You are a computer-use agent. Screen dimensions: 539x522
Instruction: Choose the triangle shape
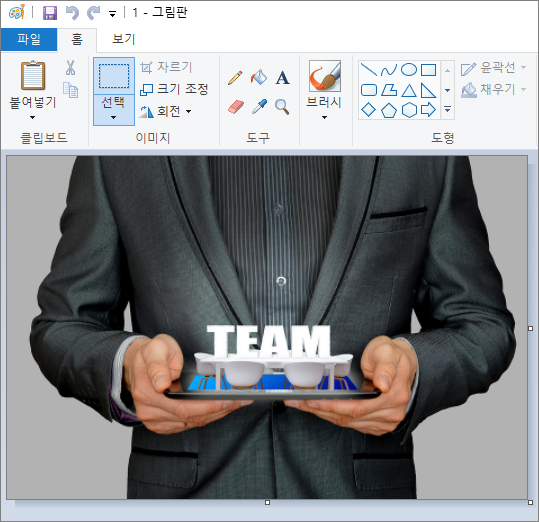[x=409, y=90]
